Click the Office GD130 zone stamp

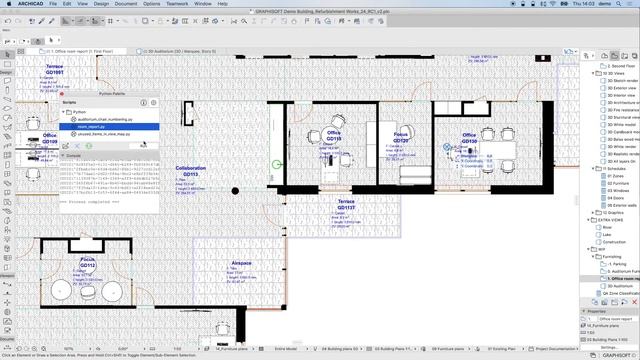pyautogui.click(x=469, y=138)
